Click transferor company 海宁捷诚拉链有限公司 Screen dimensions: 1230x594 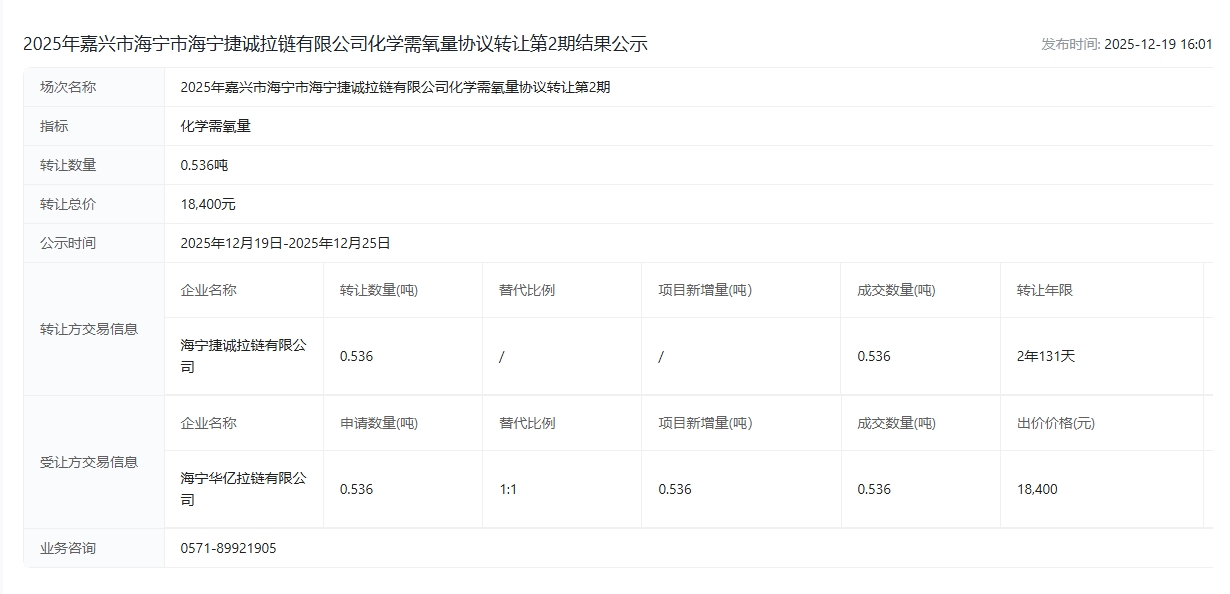[243, 356]
